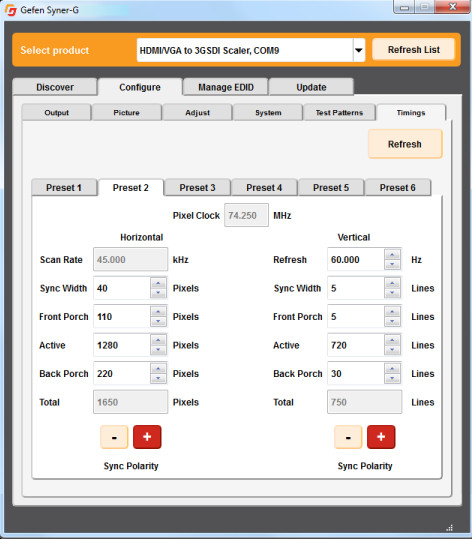Decrease horizontal Back Porch with down arrow

coord(158,378)
